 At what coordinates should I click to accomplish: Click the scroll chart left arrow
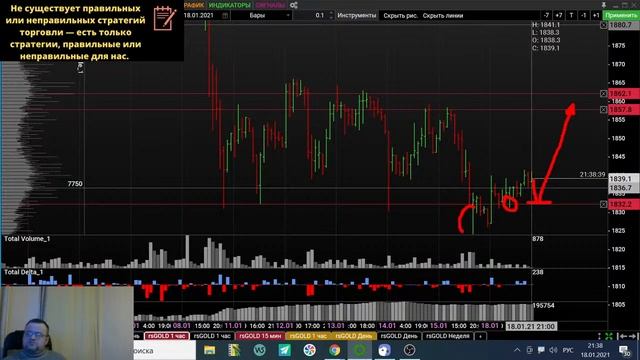(x=623, y=336)
